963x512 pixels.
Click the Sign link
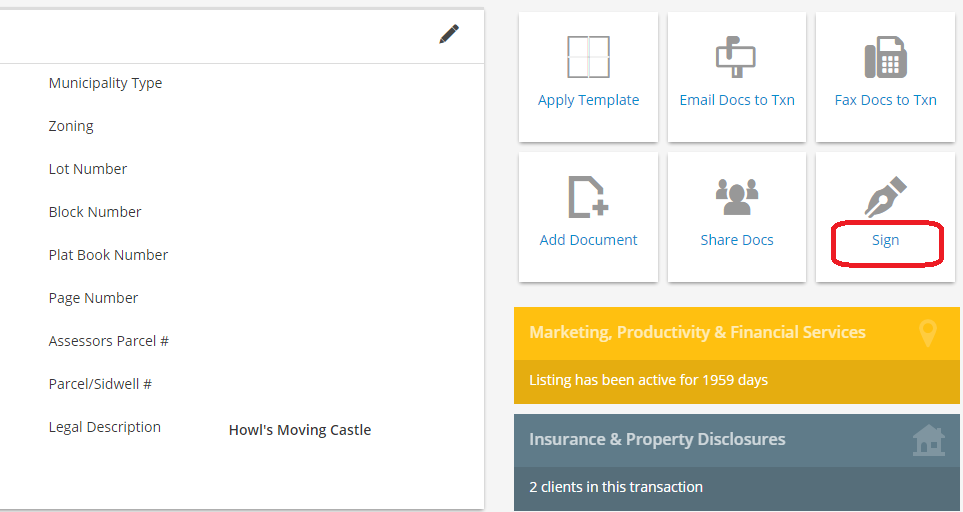pos(886,240)
